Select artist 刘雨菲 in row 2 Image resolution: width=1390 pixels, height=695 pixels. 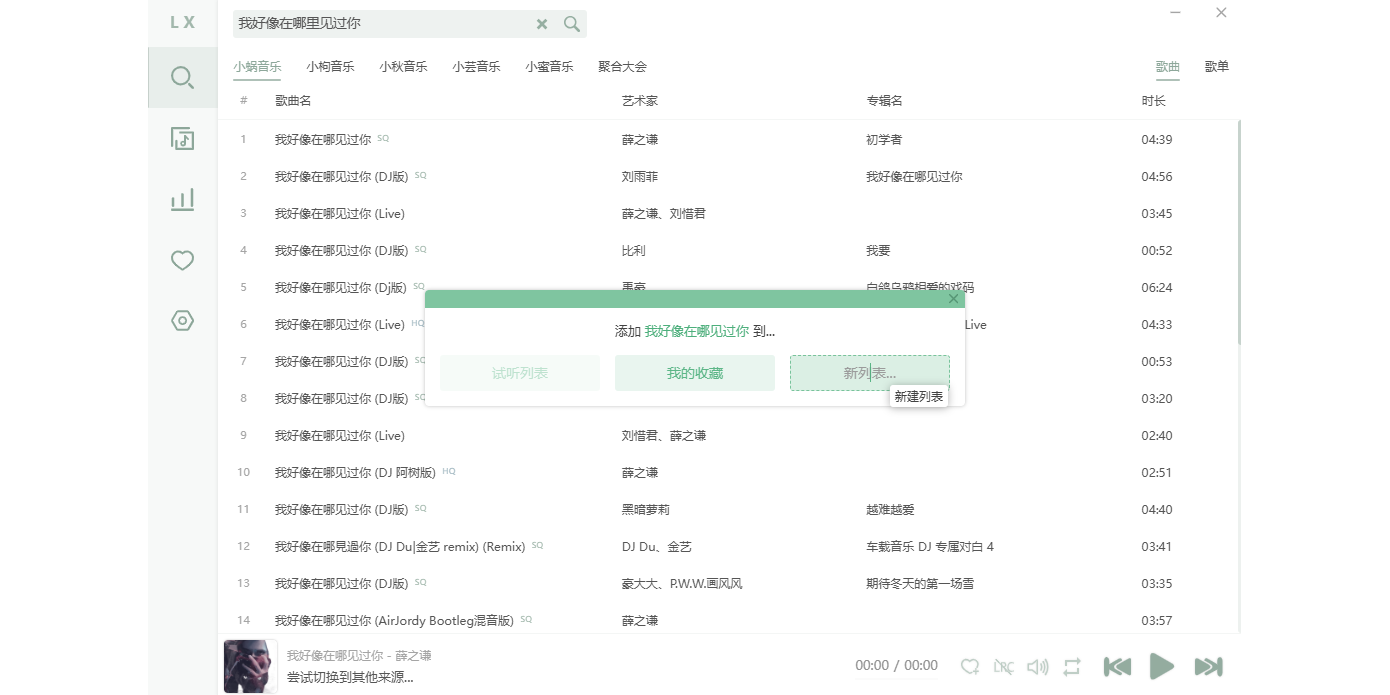tap(640, 177)
